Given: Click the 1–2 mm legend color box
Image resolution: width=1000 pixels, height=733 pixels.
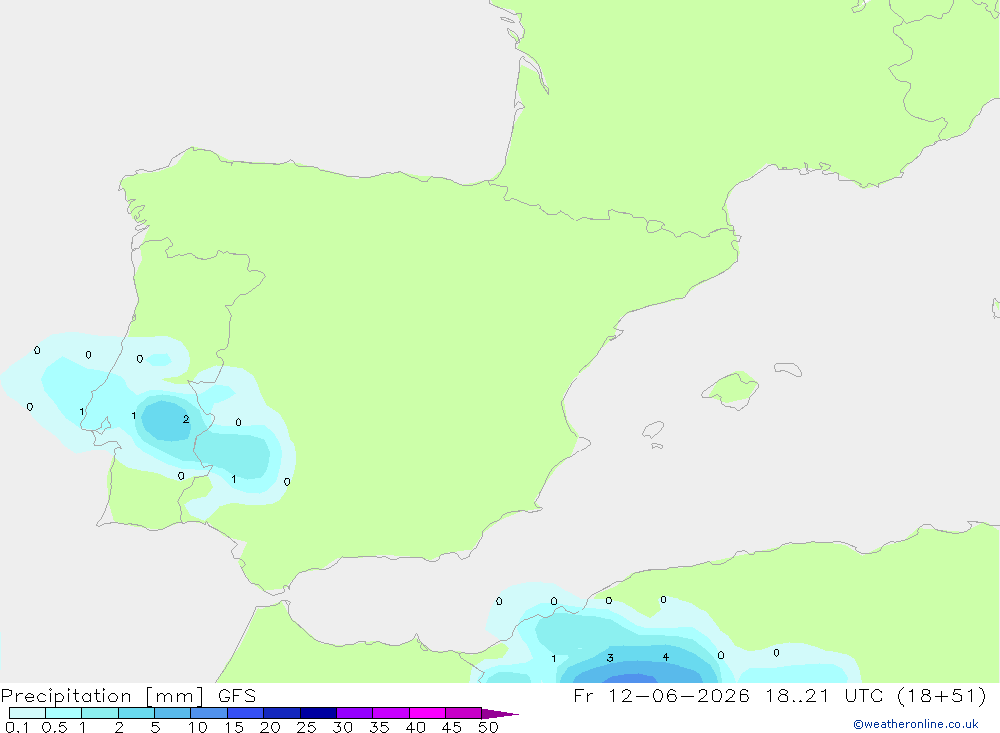Looking at the screenshot, I should pyautogui.click(x=100, y=713).
